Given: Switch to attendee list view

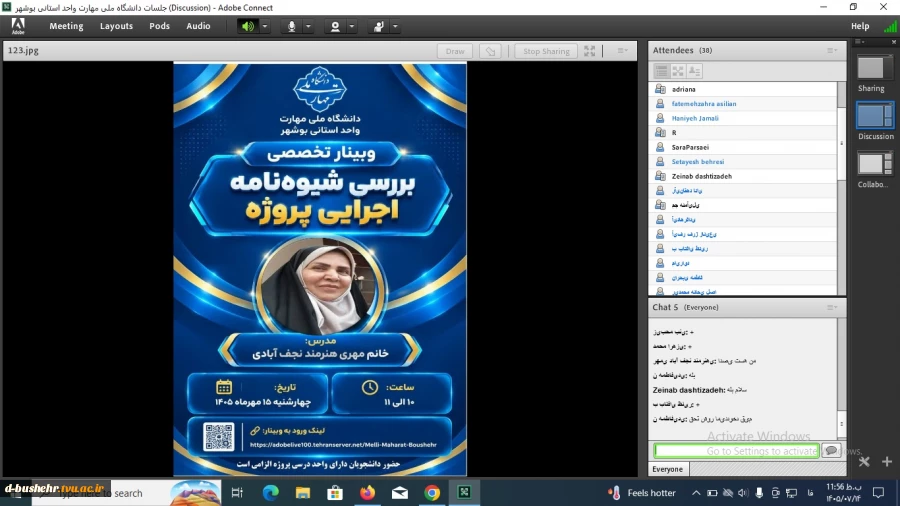Looking at the screenshot, I should pyautogui.click(x=661, y=71).
